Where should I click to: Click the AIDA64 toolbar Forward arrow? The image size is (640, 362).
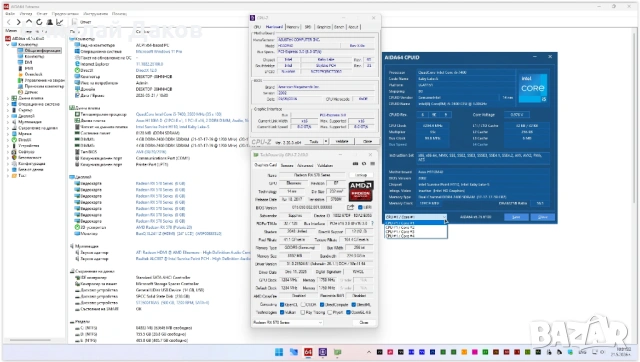pyautogui.click(x=18, y=22)
